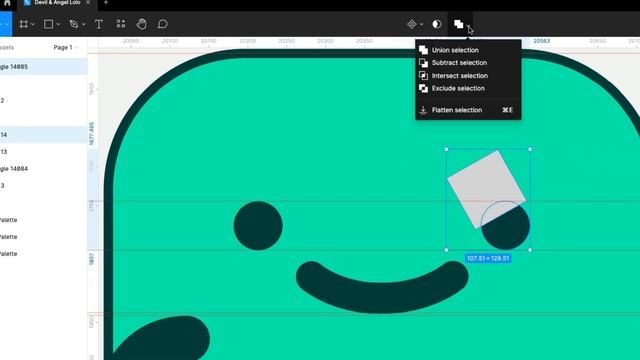Switch to the Assets panel tab
Viewport: 640px width, 360px height.
7,47
